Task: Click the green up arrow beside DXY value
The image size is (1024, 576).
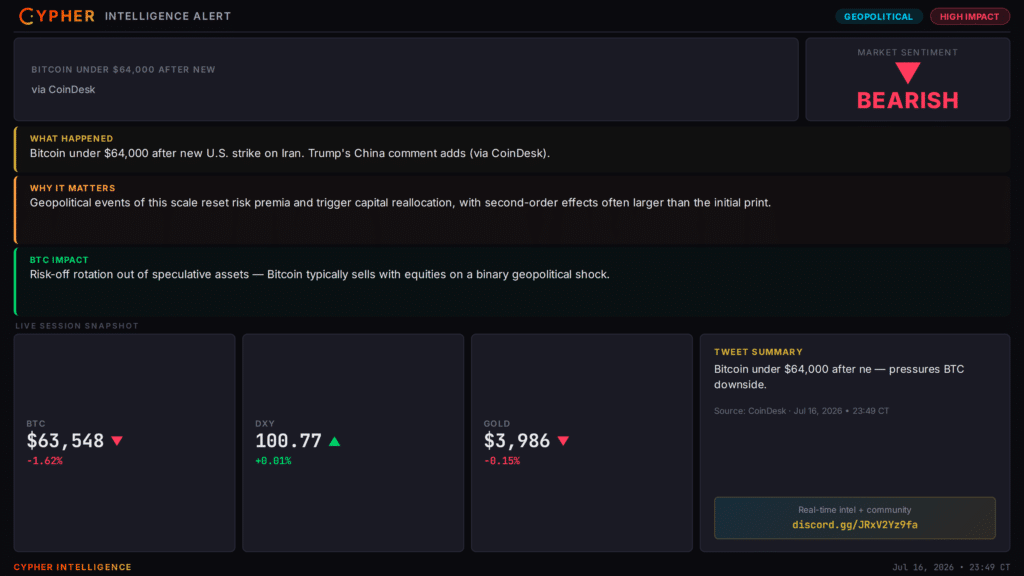Action: tap(334, 441)
